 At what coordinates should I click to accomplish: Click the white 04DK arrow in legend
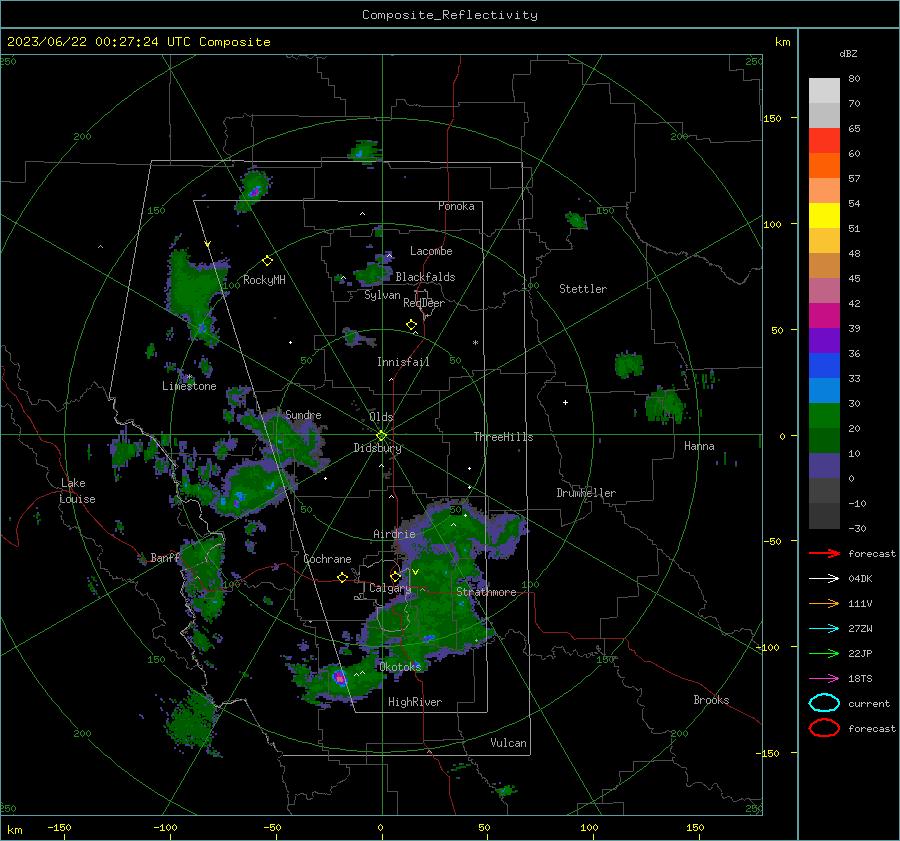(824, 579)
